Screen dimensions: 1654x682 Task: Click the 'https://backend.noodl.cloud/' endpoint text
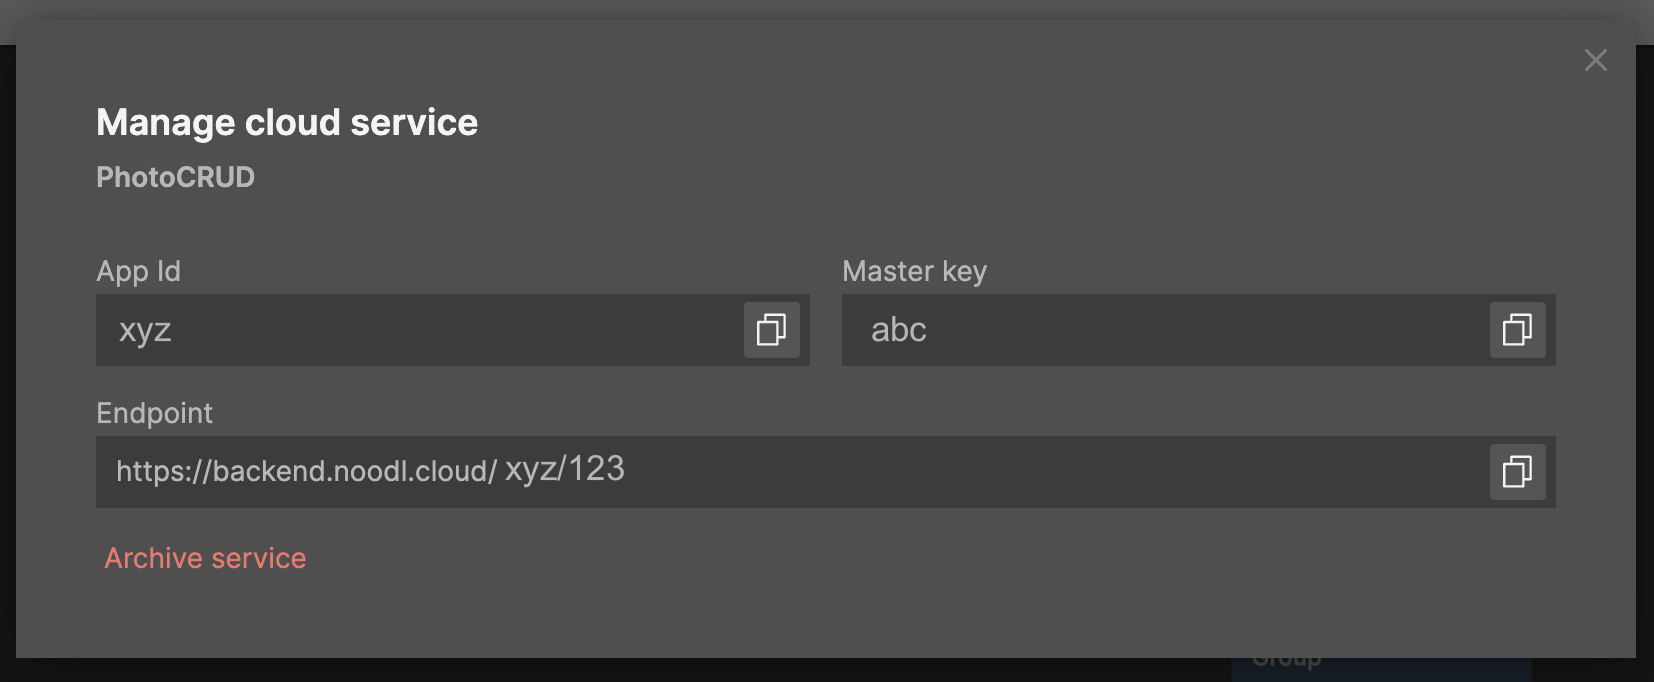click(x=306, y=471)
